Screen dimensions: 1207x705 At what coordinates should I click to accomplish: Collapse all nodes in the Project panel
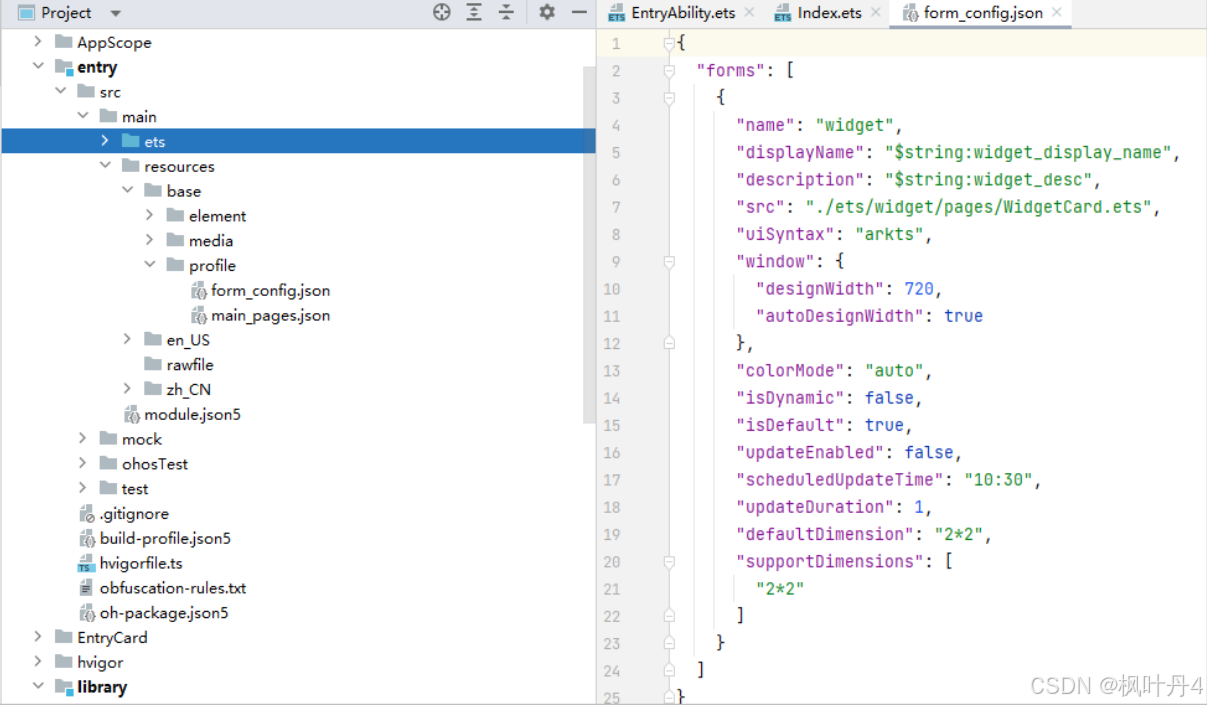click(507, 13)
